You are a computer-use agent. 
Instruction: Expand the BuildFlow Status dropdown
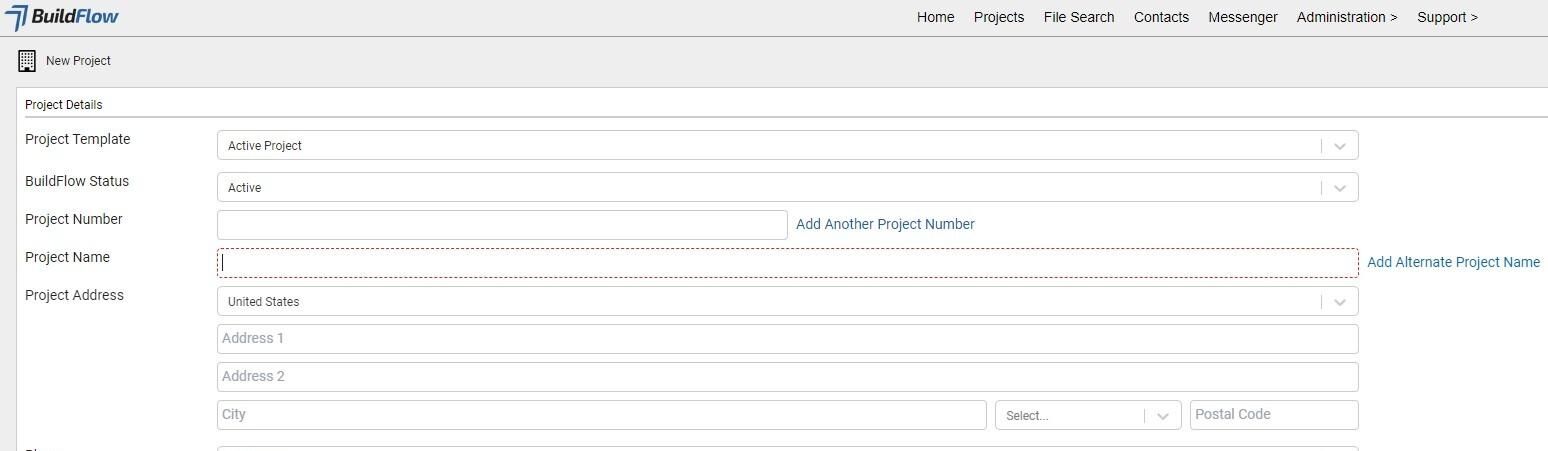(1339, 188)
